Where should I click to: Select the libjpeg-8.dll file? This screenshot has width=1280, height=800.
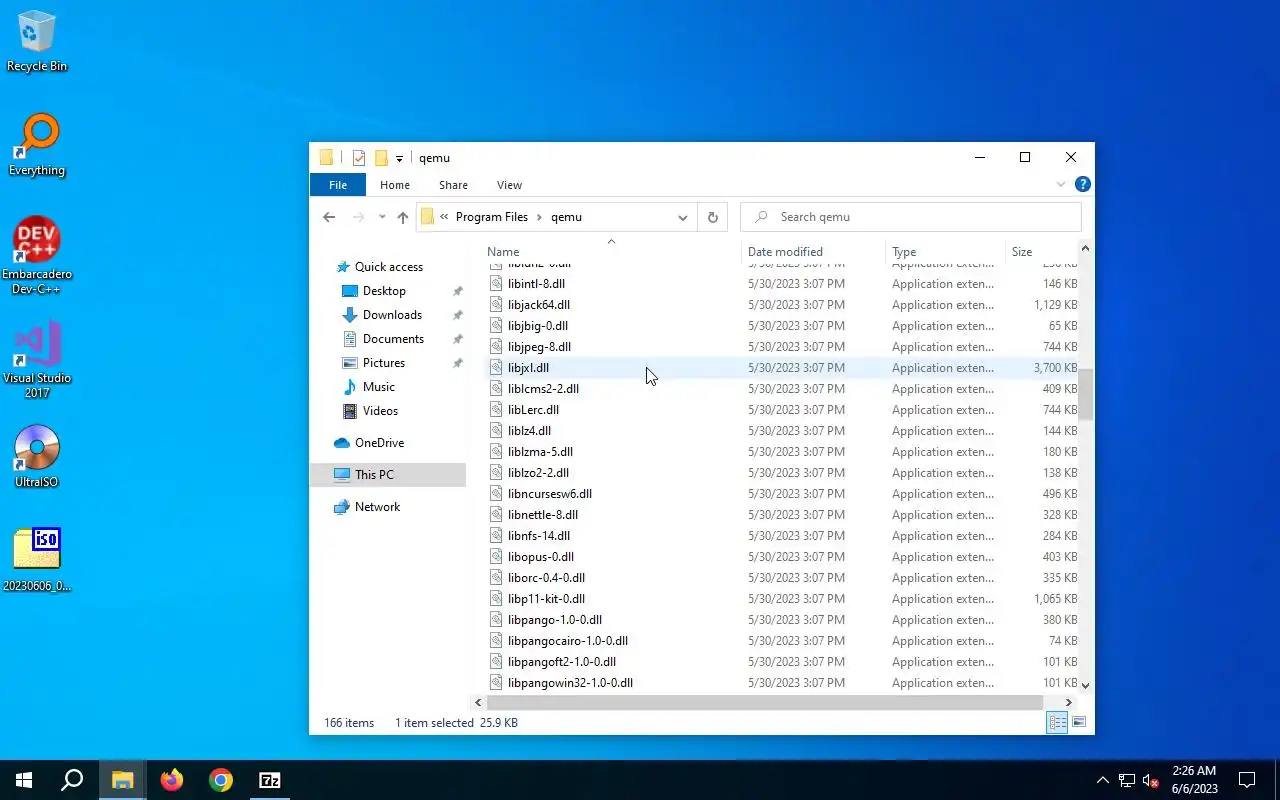tap(539, 347)
